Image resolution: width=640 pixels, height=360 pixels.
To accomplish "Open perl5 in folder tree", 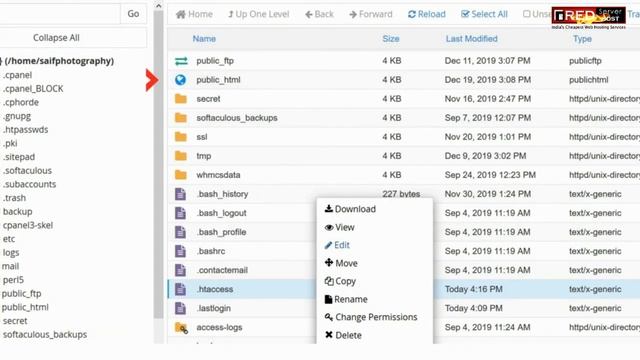I will tap(13, 280).
